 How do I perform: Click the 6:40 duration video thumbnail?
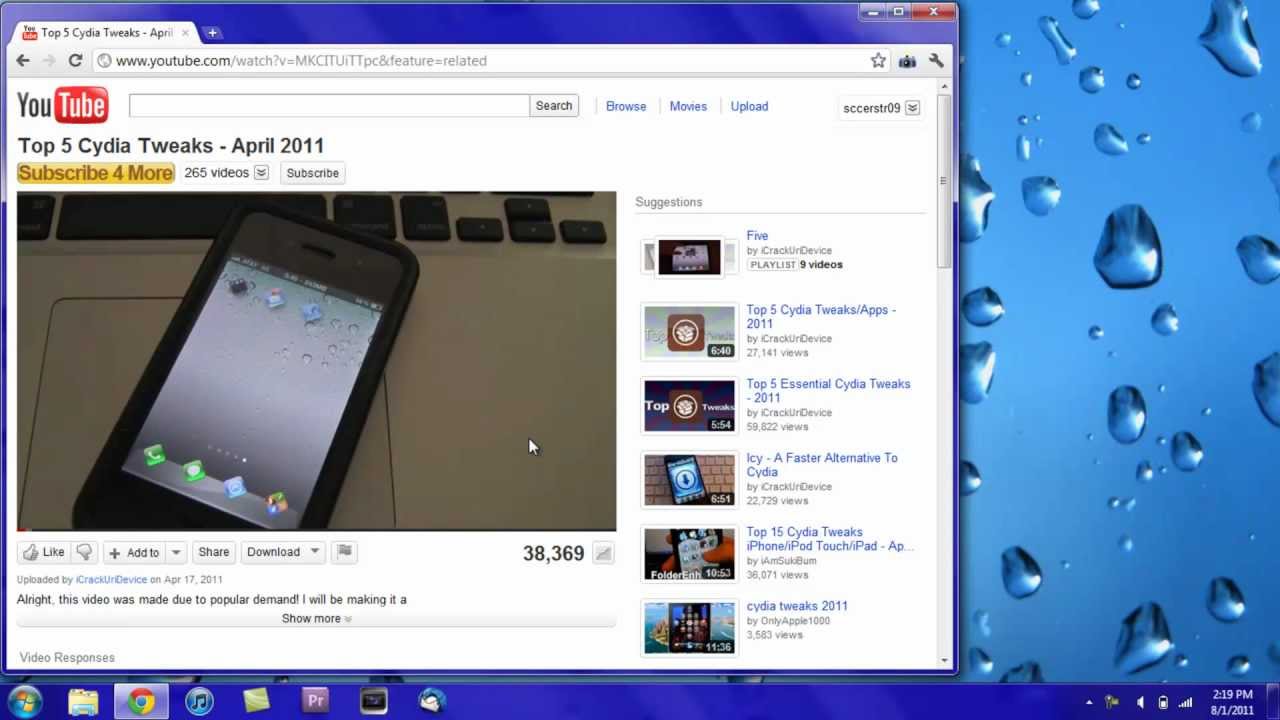tap(689, 332)
